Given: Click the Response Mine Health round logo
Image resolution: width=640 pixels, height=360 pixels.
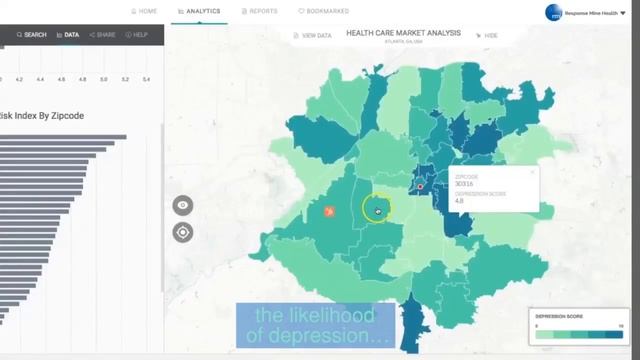Looking at the screenshot, I should (x=553, y=13).
